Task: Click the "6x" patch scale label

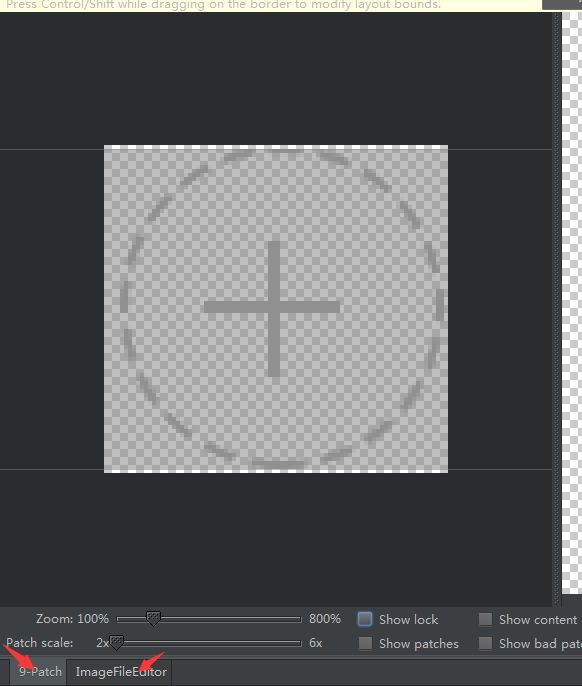Action: coord(316,643)
